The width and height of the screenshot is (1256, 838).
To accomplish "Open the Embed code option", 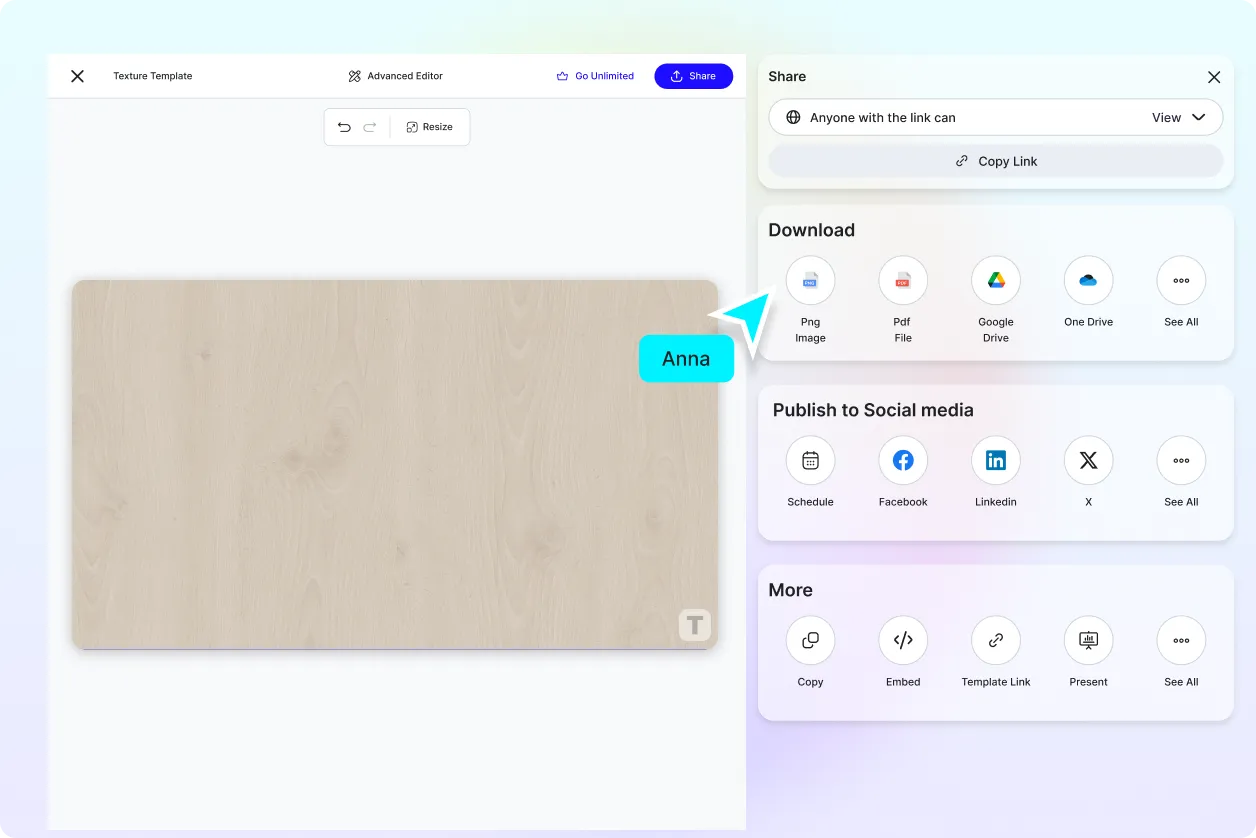I will pos(903,640).
